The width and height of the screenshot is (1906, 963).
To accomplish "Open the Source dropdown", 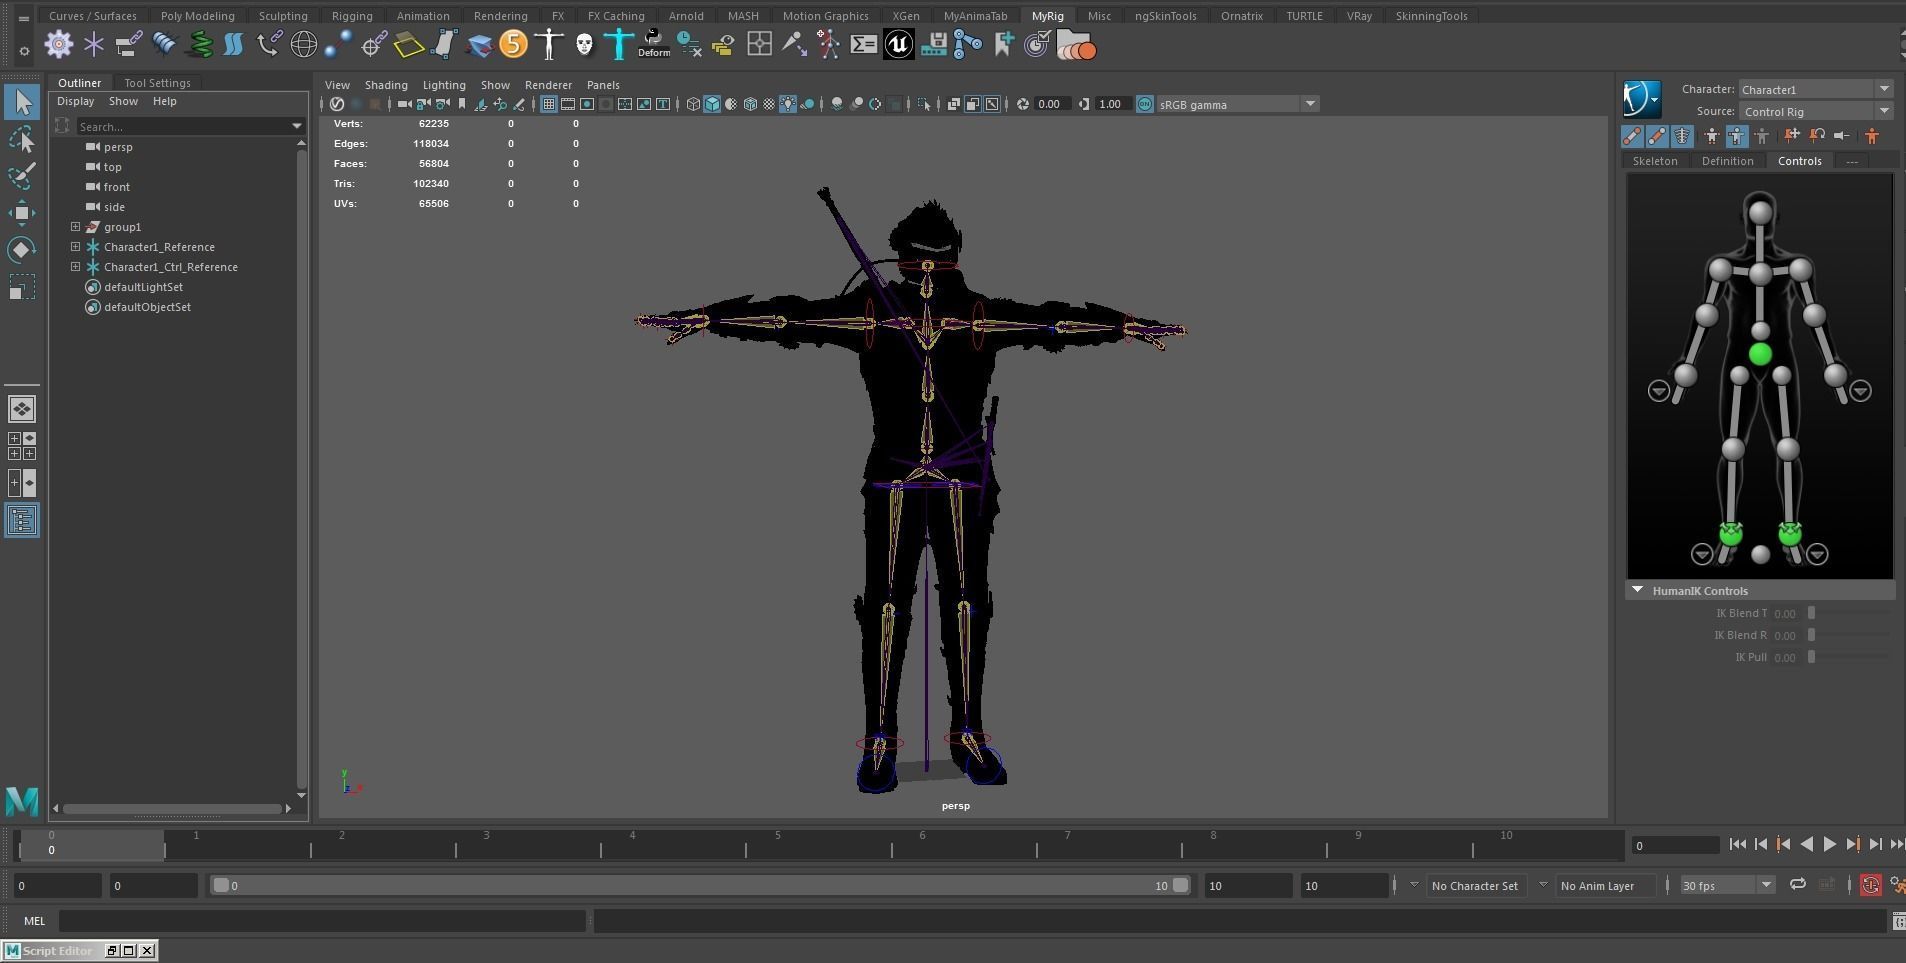I will (x=1815, y=111).
